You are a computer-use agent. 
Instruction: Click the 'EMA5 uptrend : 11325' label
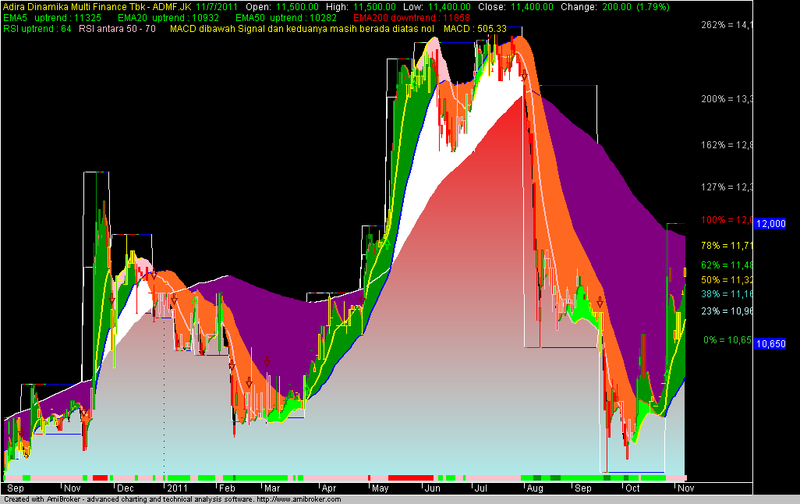(x=53, y=18)
